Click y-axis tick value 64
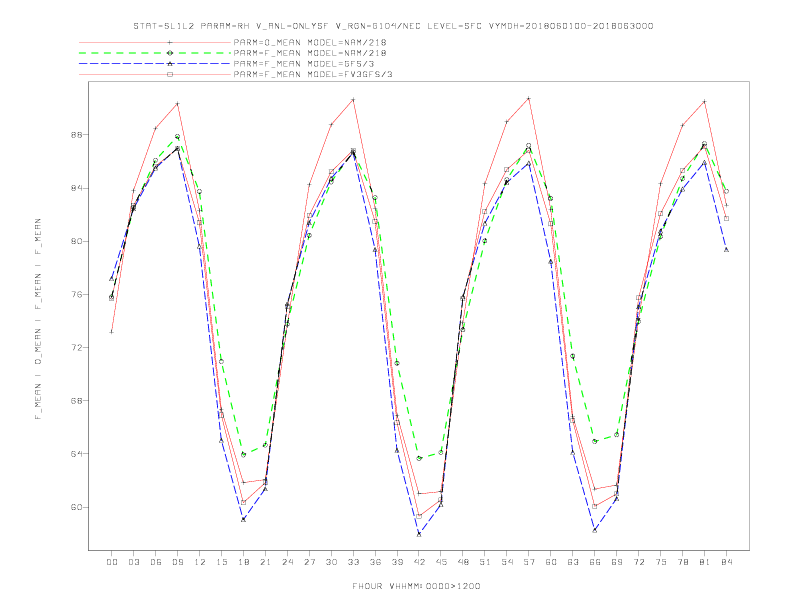The image size is (792, 612). tap(76, 454)
